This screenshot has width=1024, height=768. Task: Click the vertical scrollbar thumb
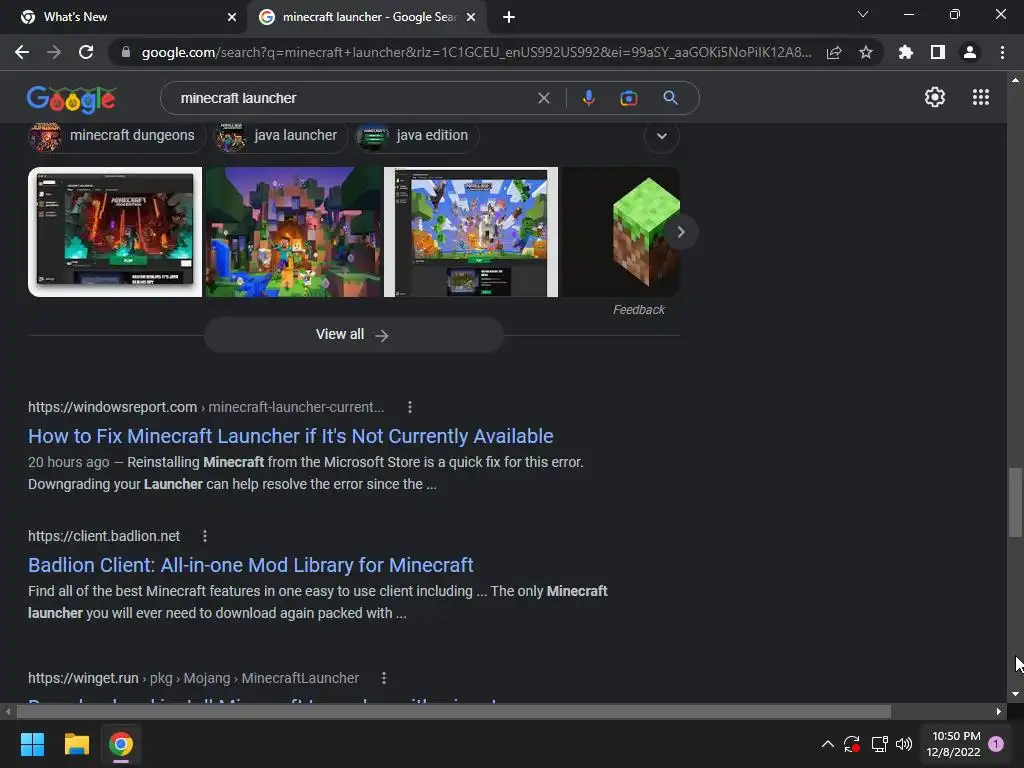(x=1015, y=502)
